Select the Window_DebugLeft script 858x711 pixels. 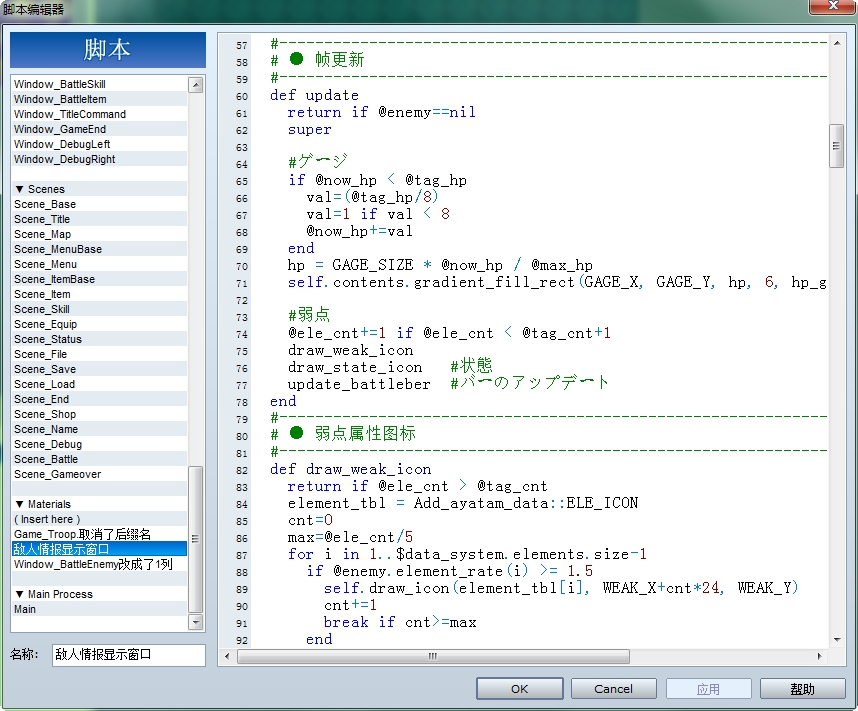[99, 144]
